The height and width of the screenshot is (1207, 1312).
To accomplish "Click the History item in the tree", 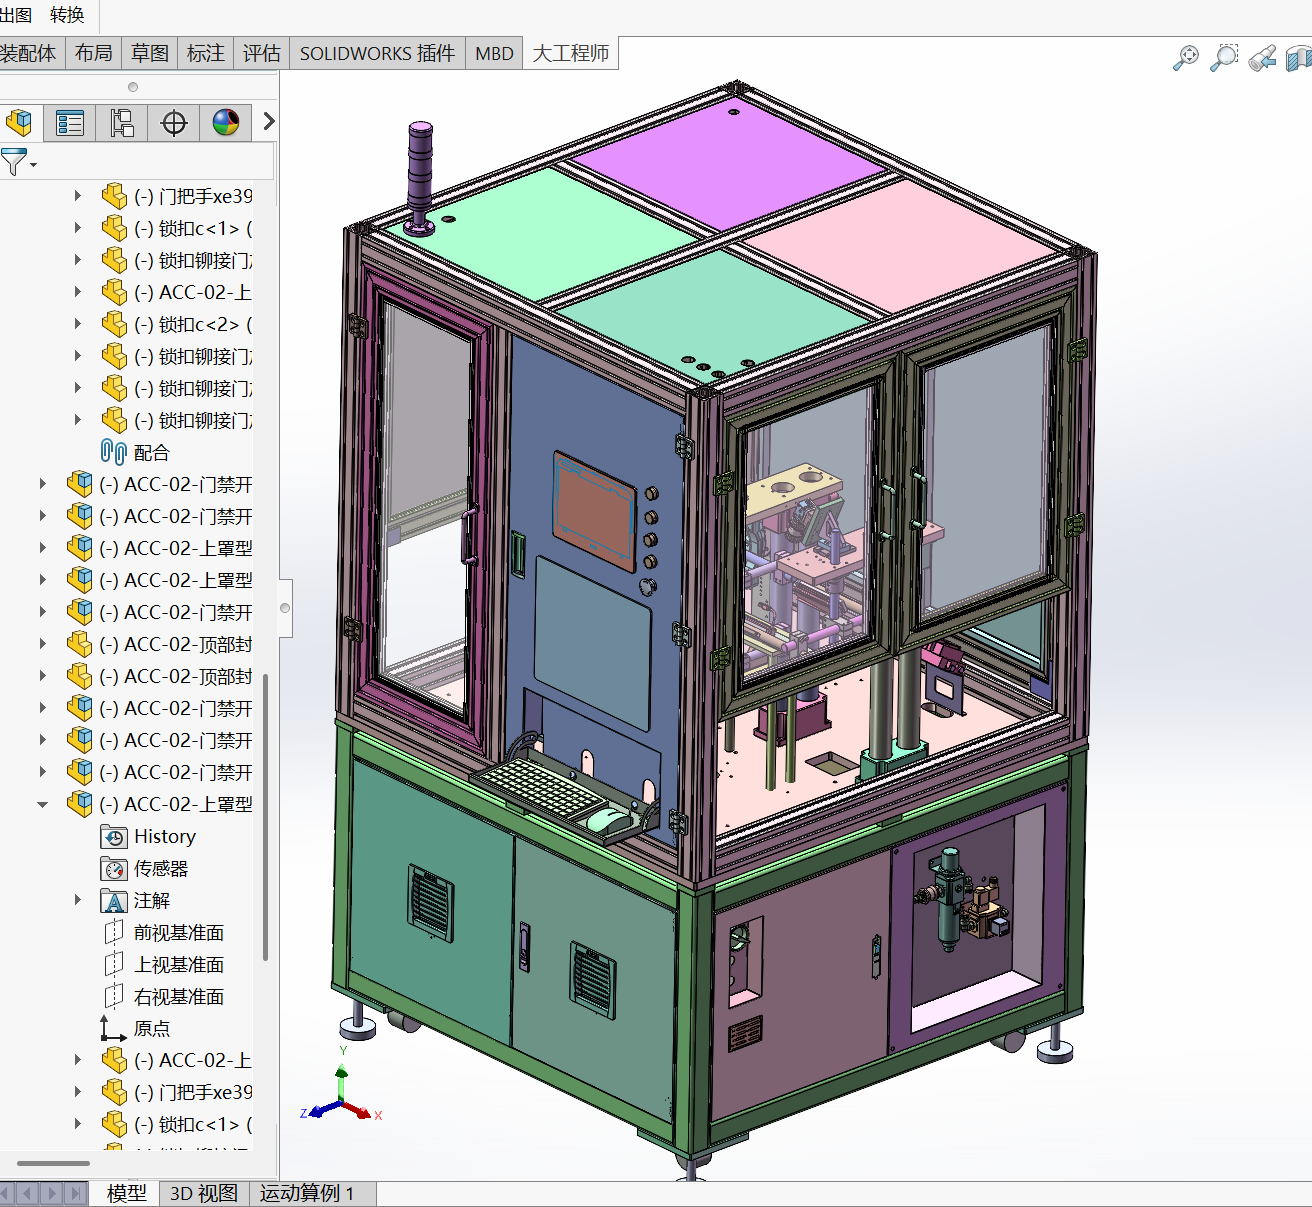I will [164, 836].
